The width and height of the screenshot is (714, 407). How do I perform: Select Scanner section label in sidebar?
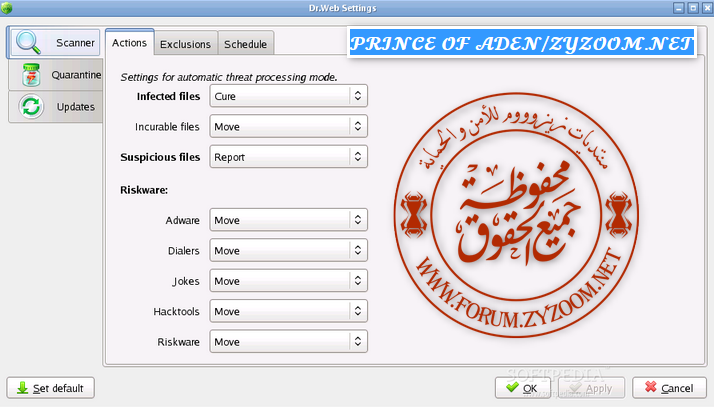tap(75, 43)
